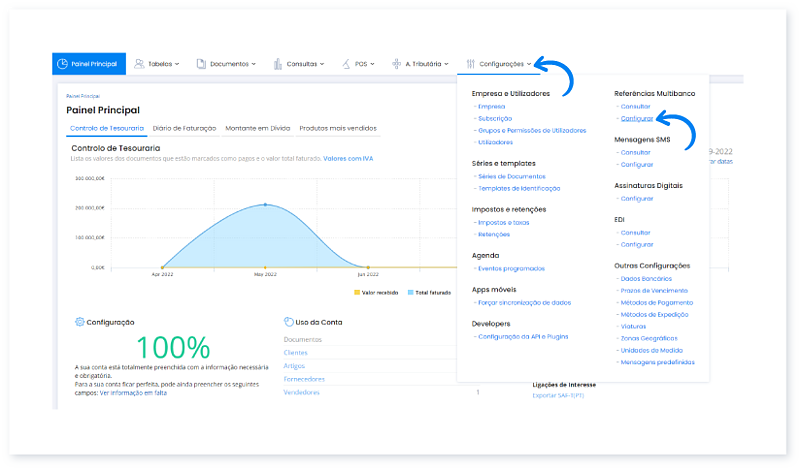Toggle Valor recebido legend swatch
The image size is (800, 469).
point(357,292)
